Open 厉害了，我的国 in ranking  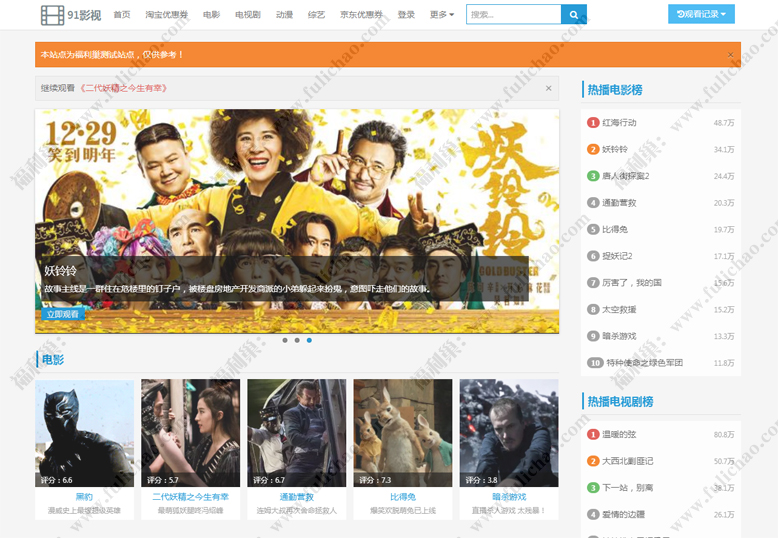(x=632, y=283)
